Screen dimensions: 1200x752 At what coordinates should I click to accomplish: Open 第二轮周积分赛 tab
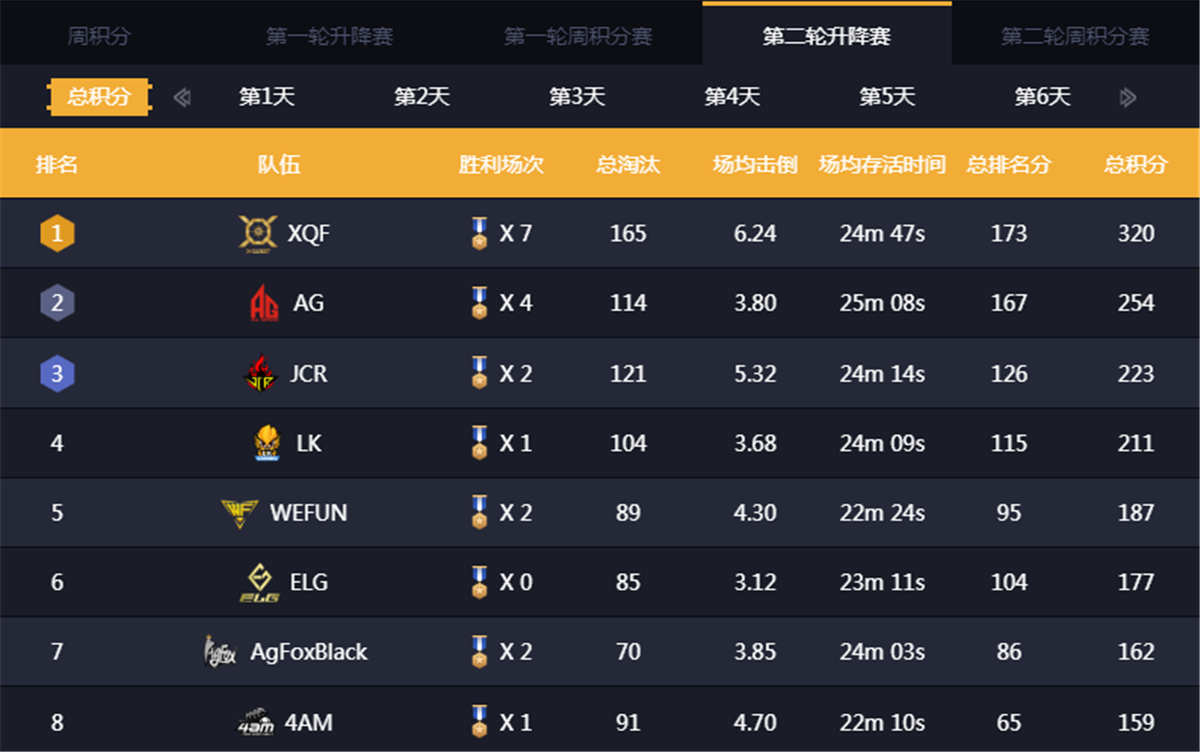coord(1076,37)
